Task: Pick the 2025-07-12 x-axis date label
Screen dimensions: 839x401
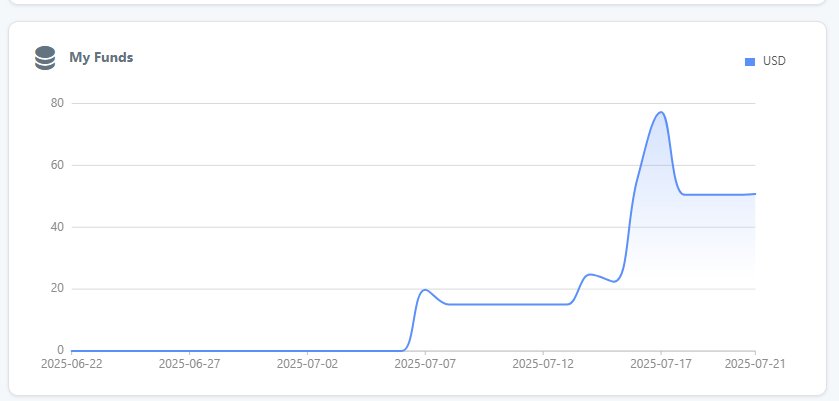Action: (543, 364)
